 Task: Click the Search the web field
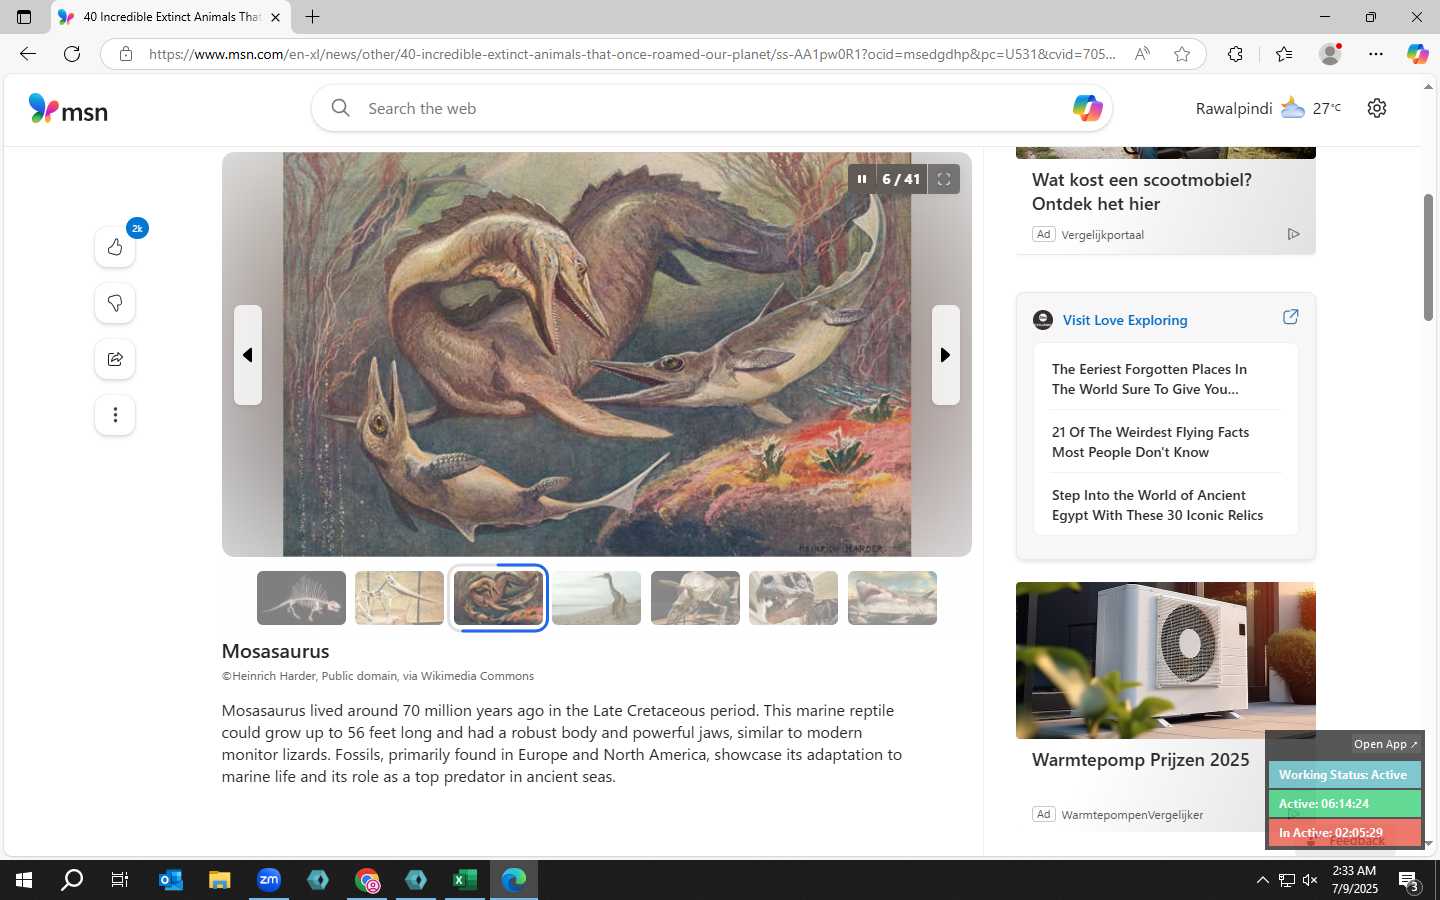[x=710, y=108]
